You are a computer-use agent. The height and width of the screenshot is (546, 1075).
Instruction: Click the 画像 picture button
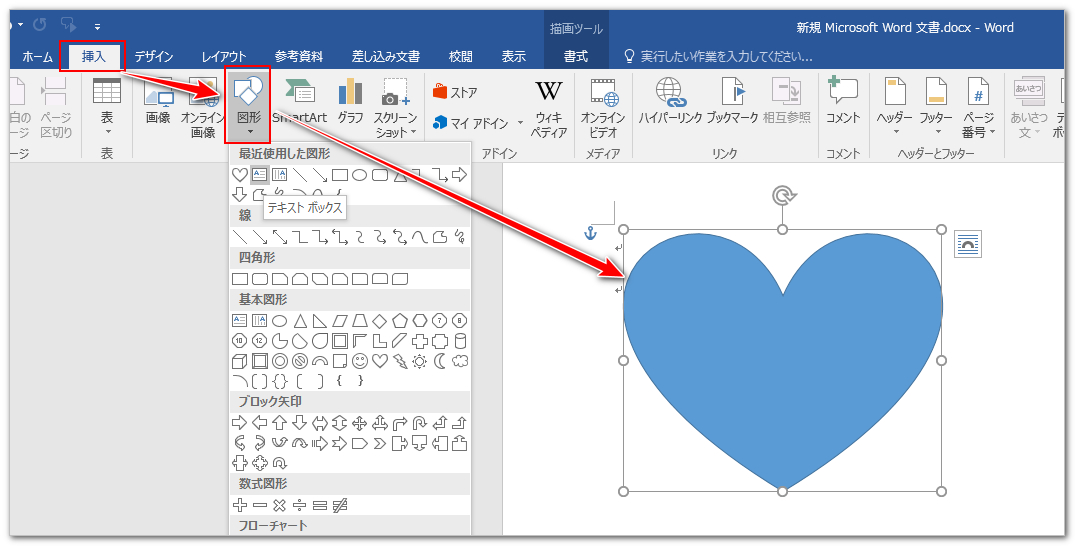[158, 101]
